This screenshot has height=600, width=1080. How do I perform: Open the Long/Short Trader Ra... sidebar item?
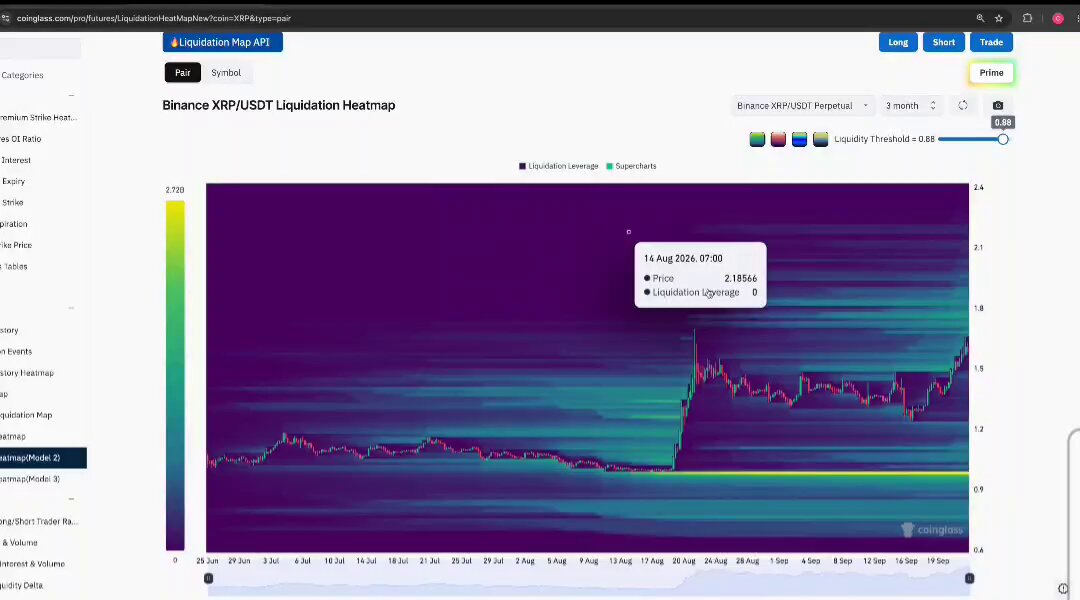(39, 521)
